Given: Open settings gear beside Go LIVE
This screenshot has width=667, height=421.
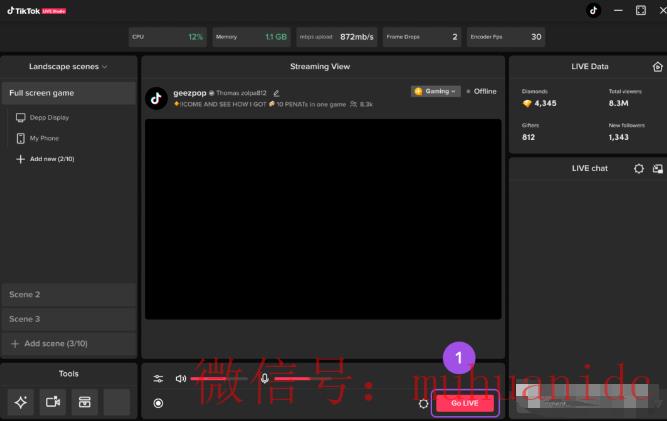Looking at the screenshot, I should [x=423, y=404].
